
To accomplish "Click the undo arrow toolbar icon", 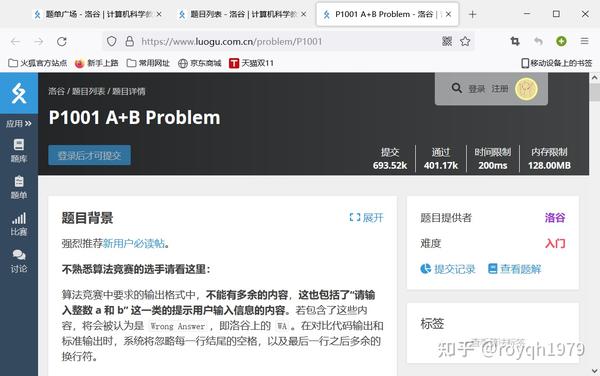I will point(538,41).
